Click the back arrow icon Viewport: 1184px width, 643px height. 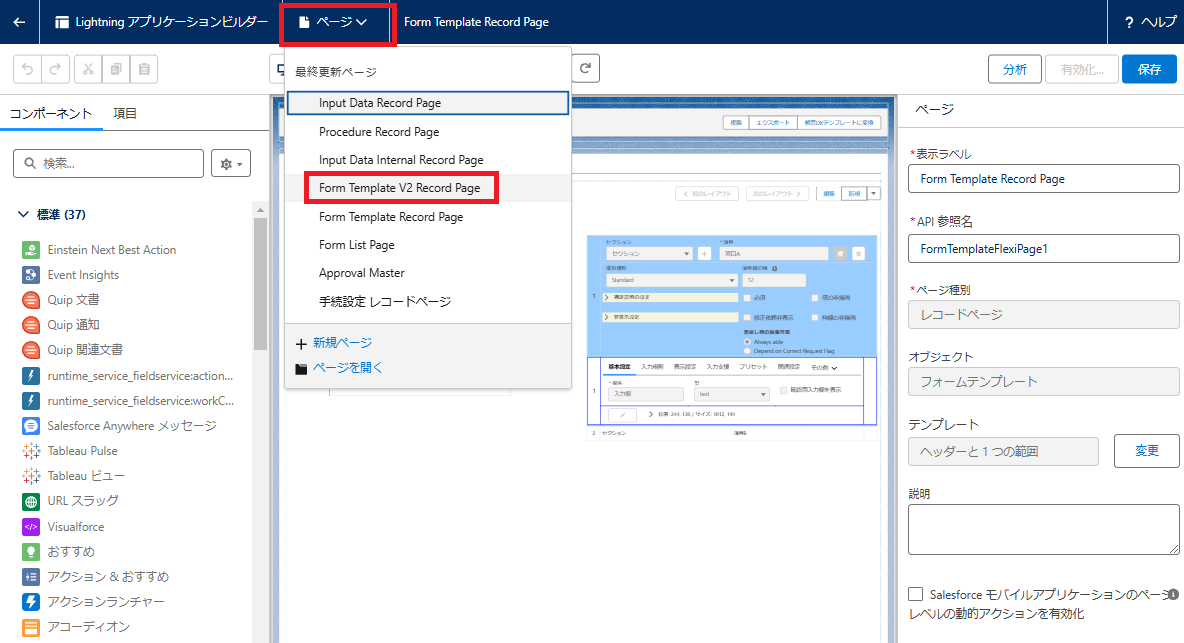[x=19, y=22]
